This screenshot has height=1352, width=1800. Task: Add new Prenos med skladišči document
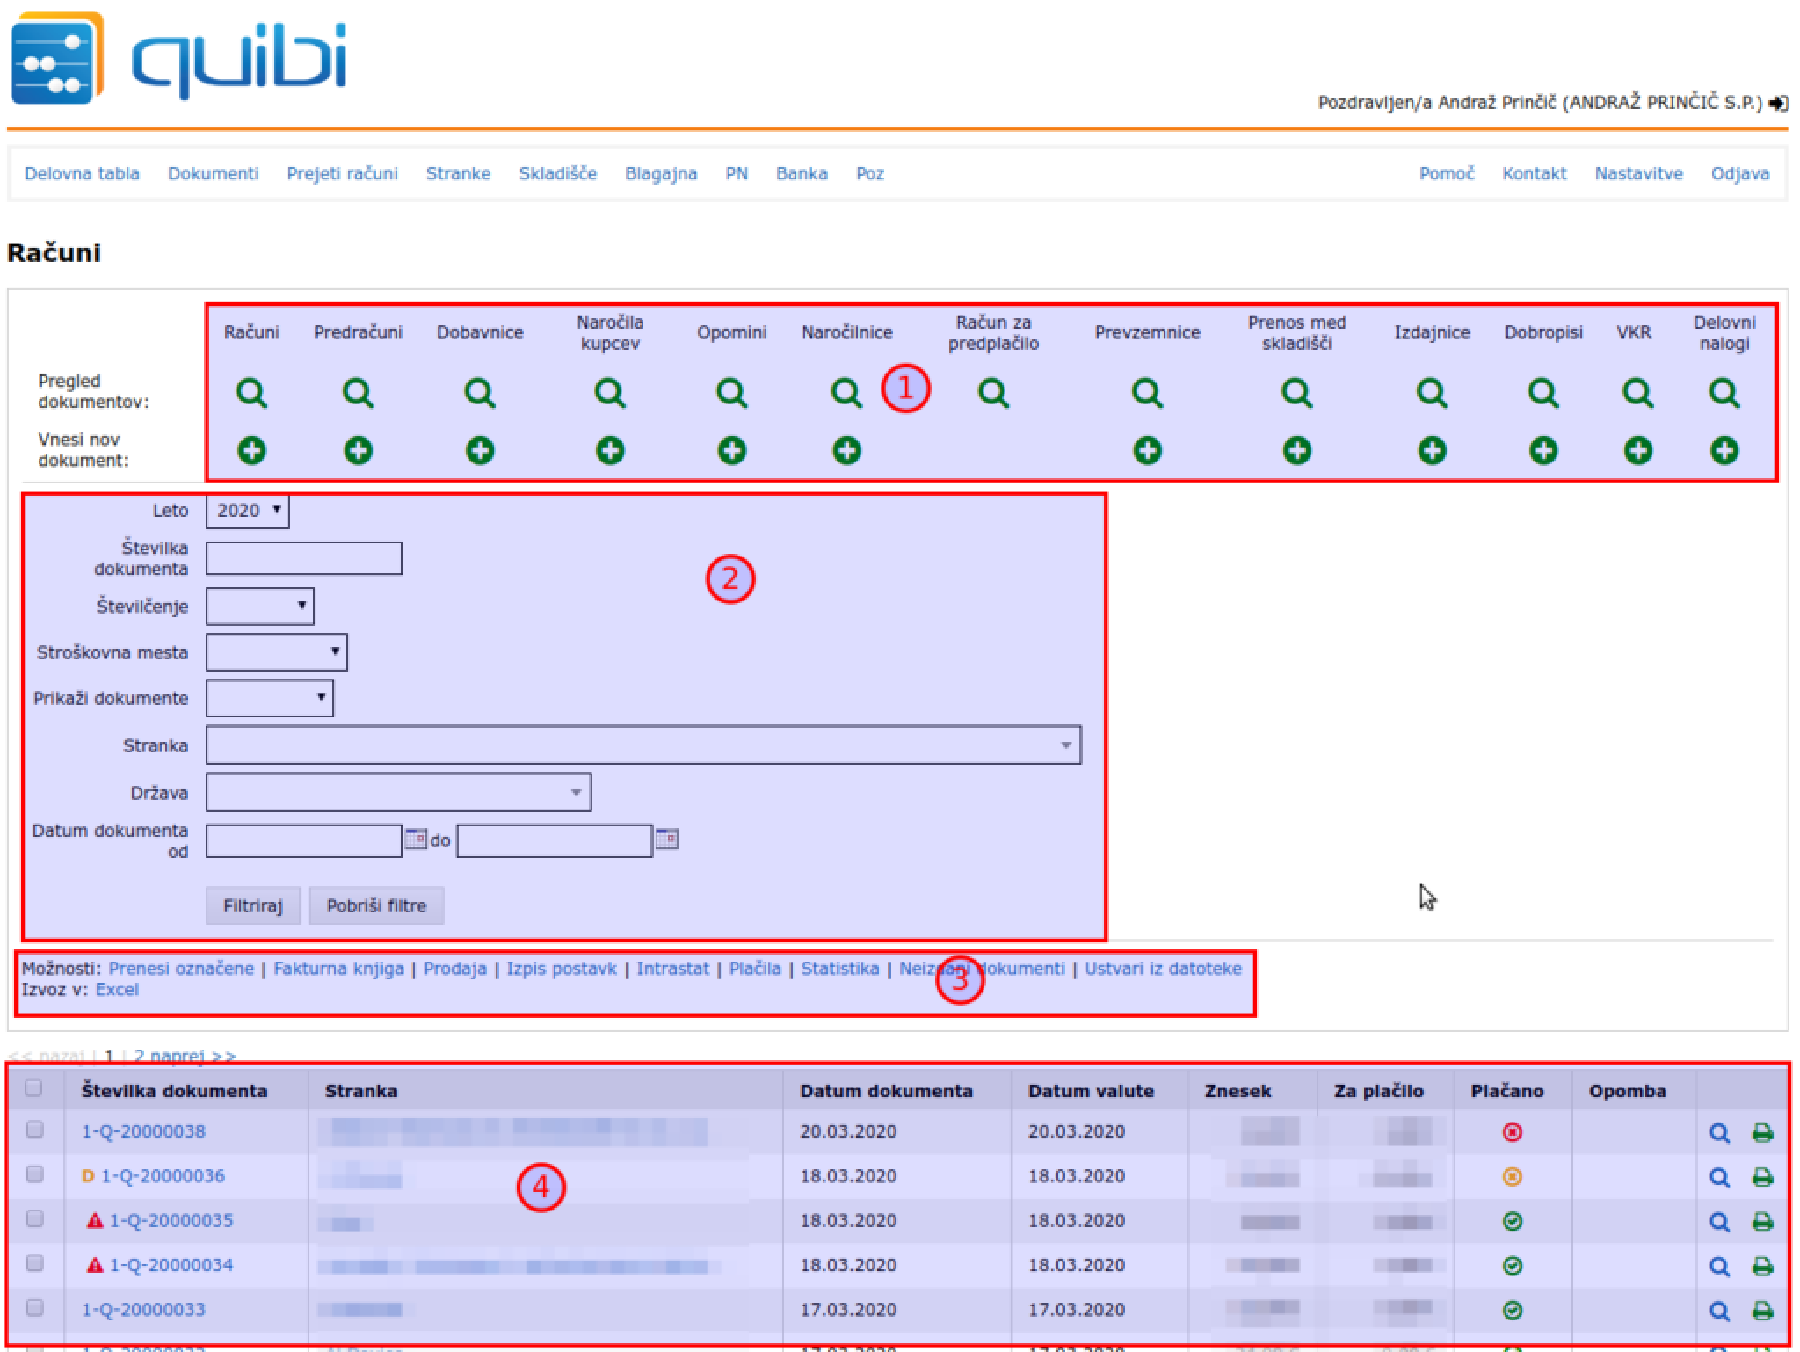(1297, 451)
